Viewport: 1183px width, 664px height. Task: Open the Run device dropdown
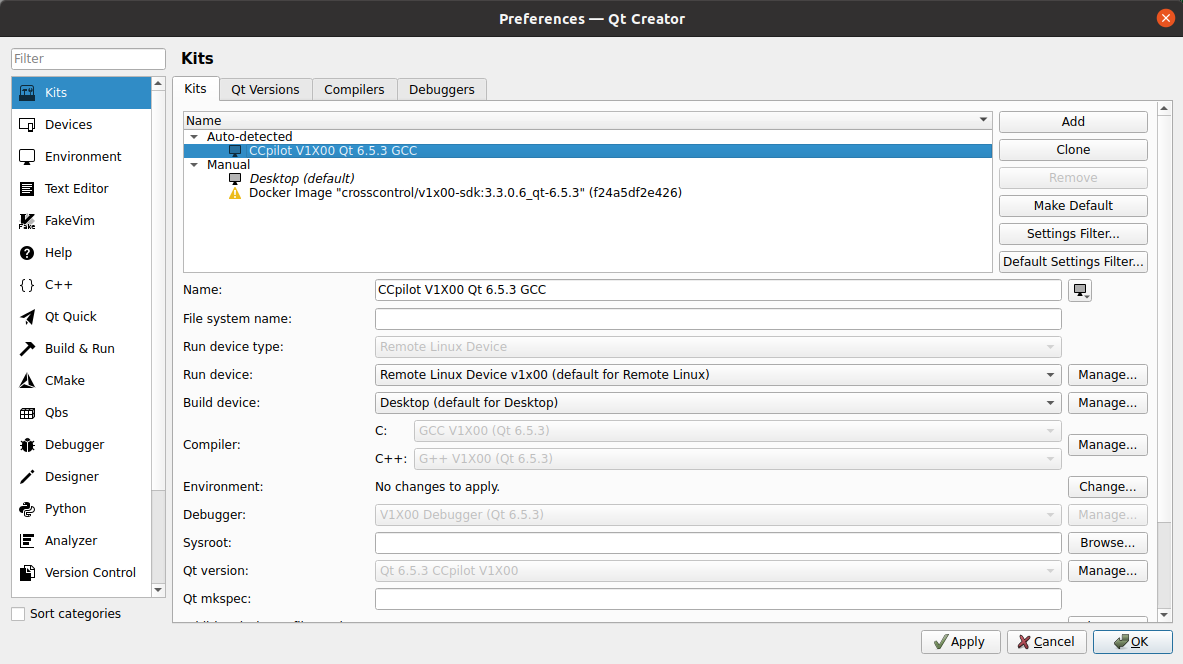(x=717, y=375)
